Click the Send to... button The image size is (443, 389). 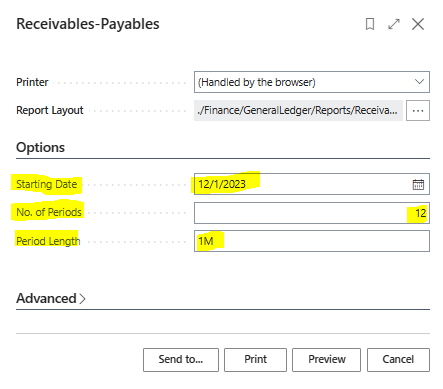[x=181, y=360]
